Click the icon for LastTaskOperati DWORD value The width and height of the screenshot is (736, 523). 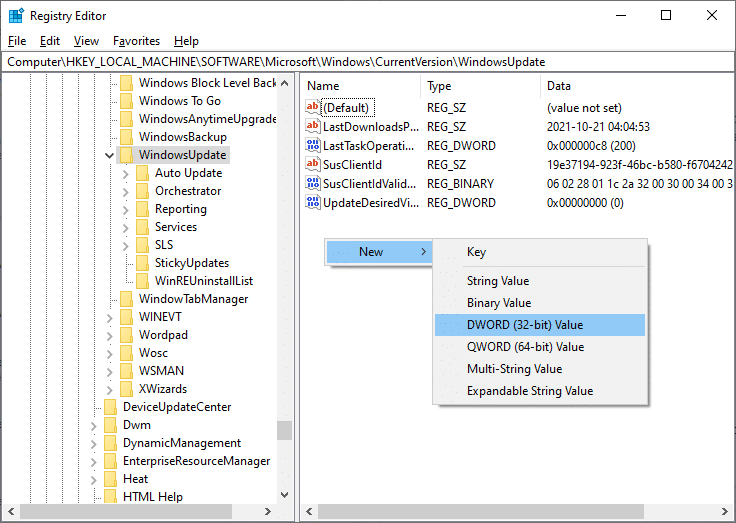tap(313, 146)
